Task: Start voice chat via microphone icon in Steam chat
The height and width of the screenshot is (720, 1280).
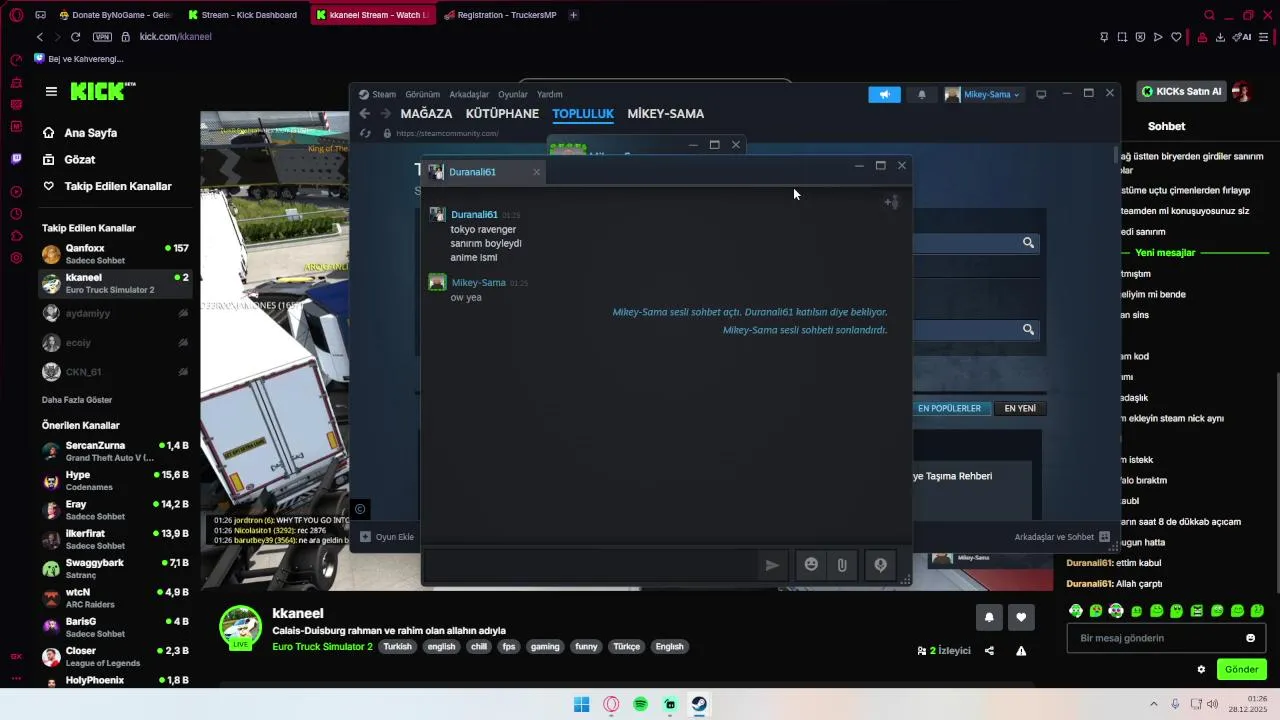Action: click(880, 565)
